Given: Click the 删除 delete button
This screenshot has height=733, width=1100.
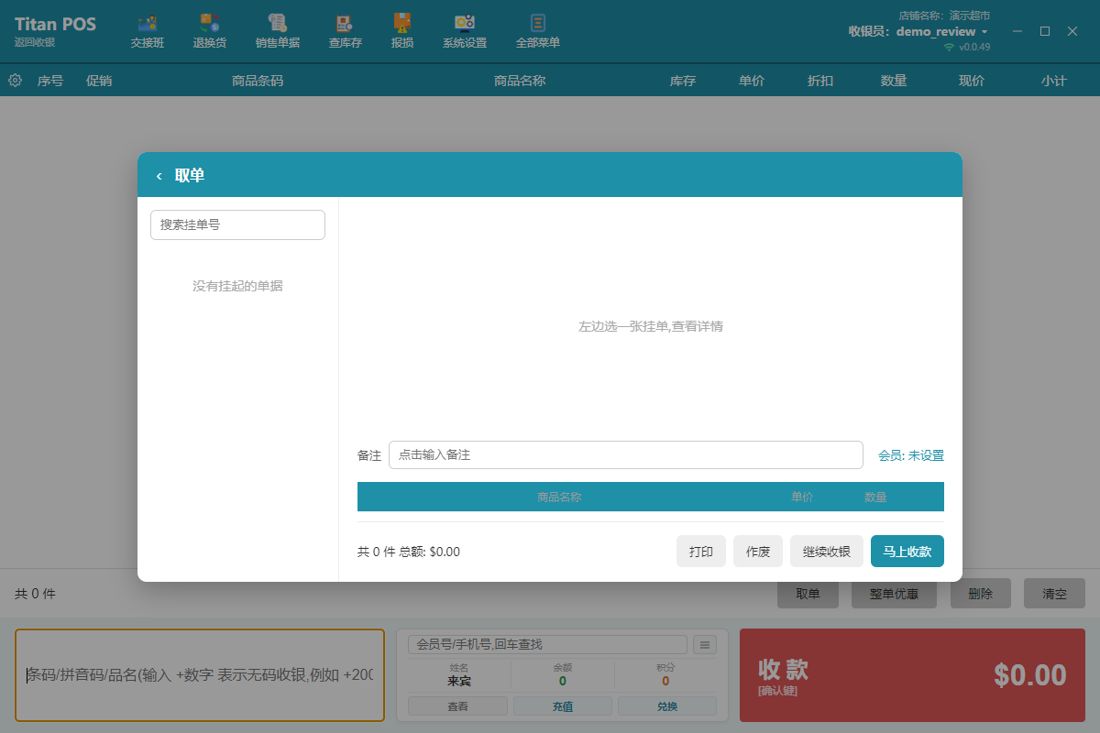Looking at the screenshot, I should coord(980,593).
